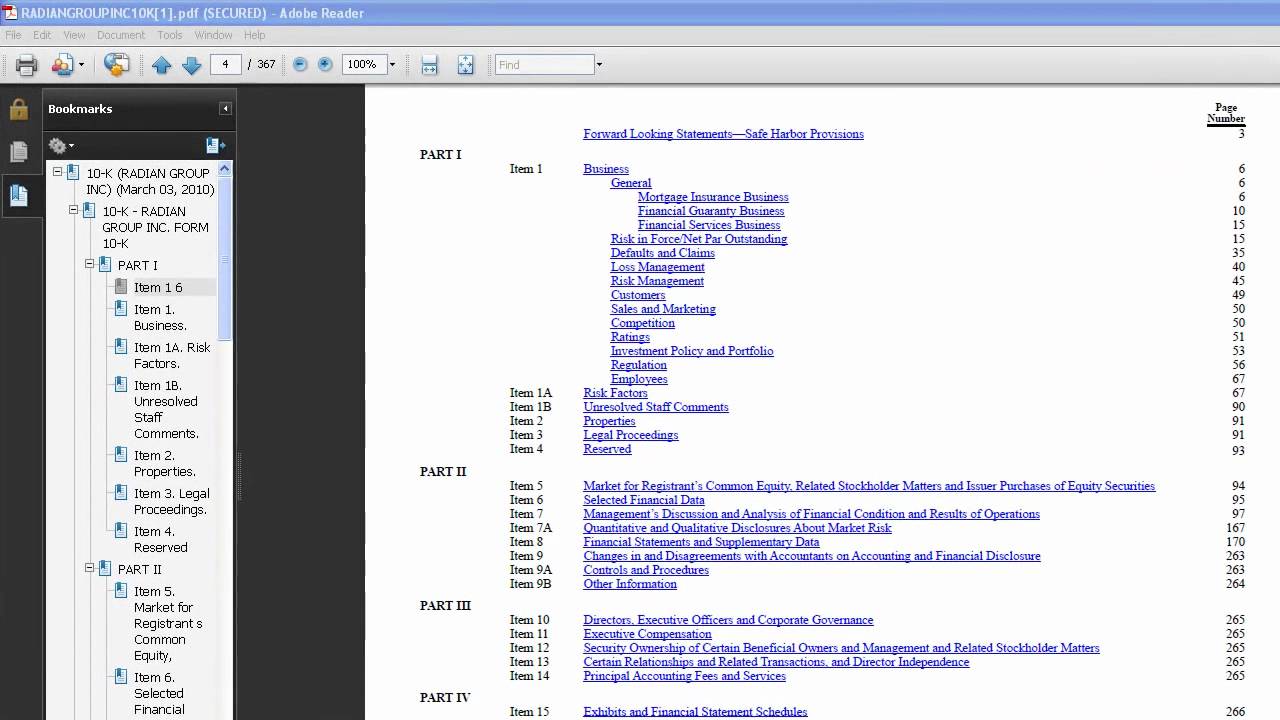Open the File menu
The width and height of the screenshot is (1280, 720).
13,35
